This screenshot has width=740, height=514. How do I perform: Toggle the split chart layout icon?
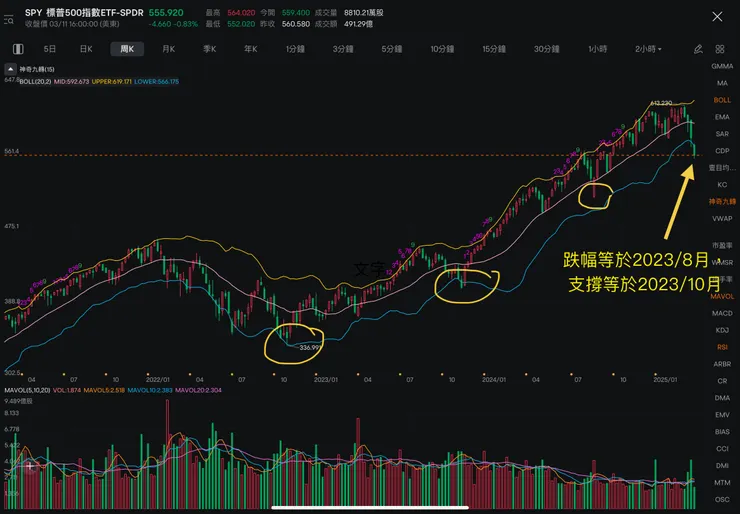(18, 49)
